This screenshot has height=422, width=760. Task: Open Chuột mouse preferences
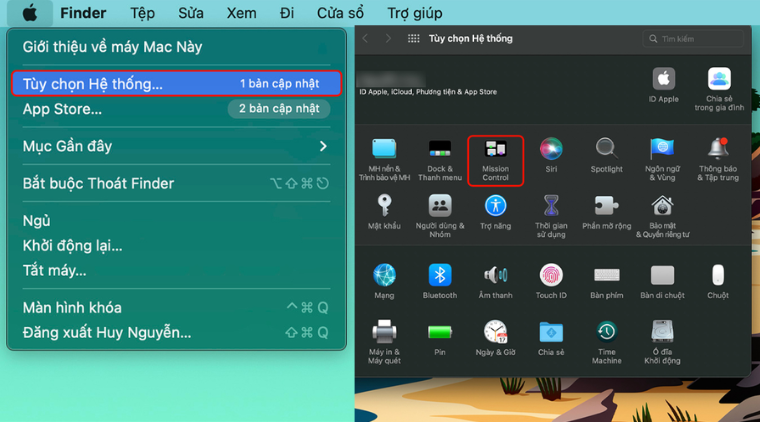pos(718,281)
